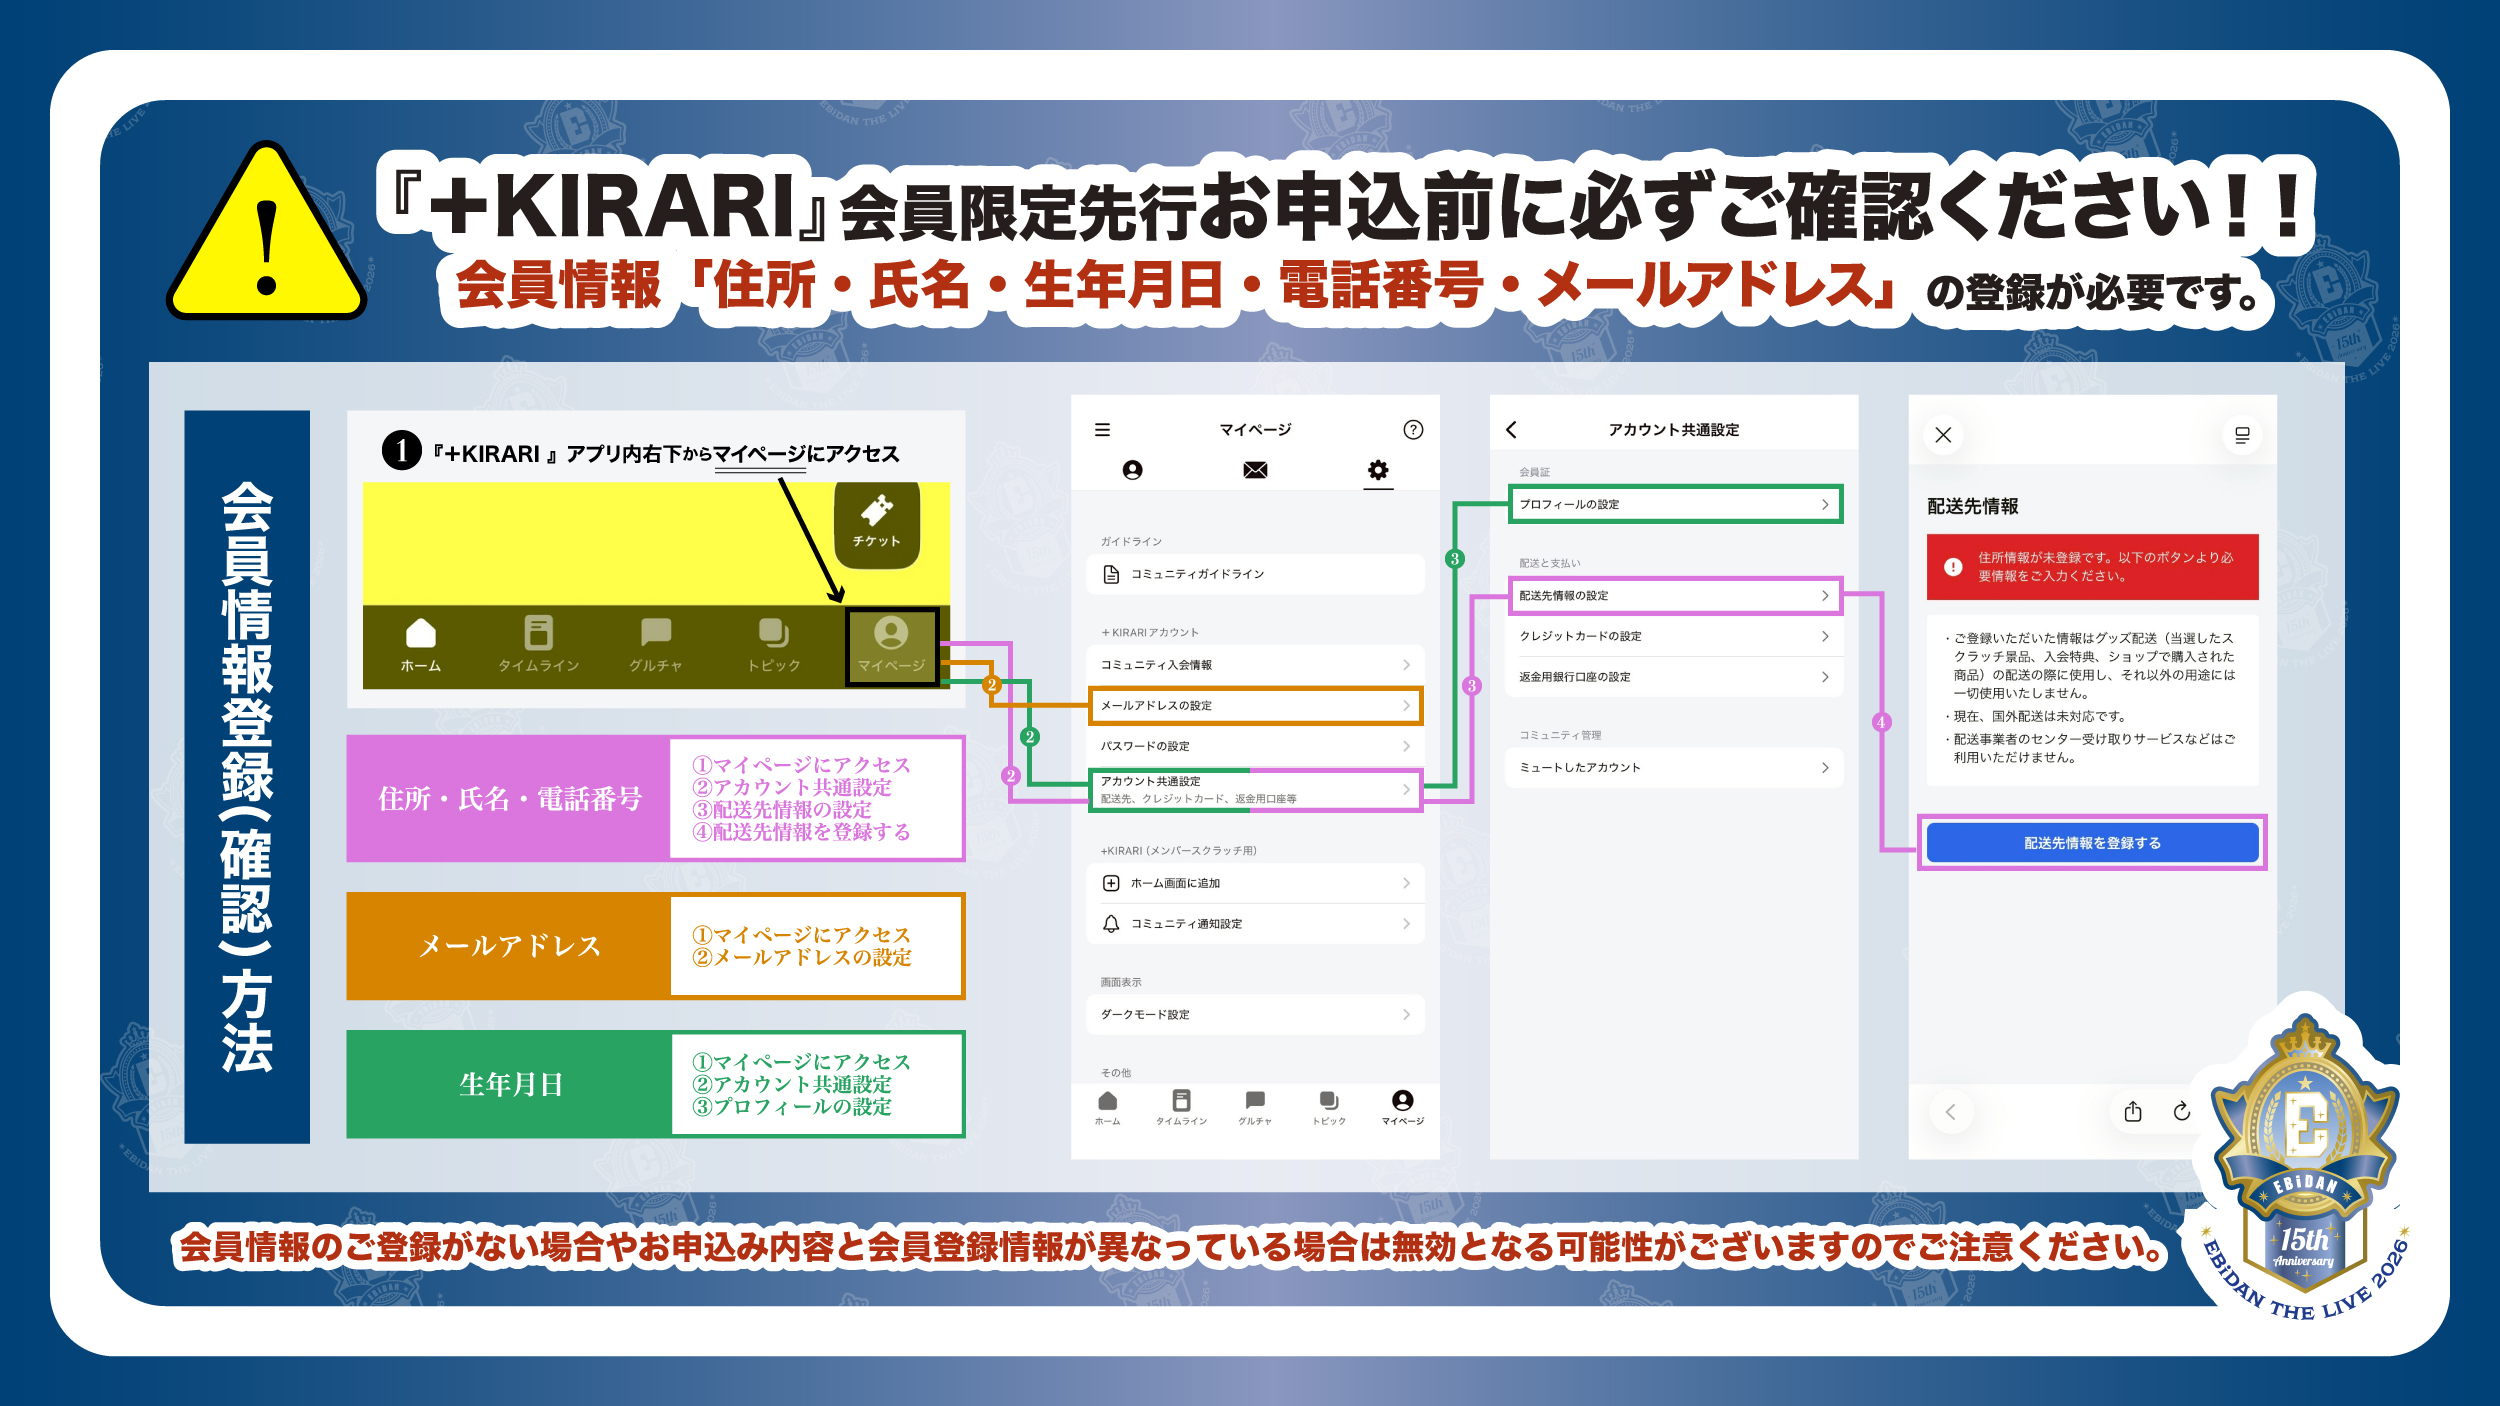2500x1406 pixels.
Task: Open パスワードの設定 row
Action: [1255, 746]
